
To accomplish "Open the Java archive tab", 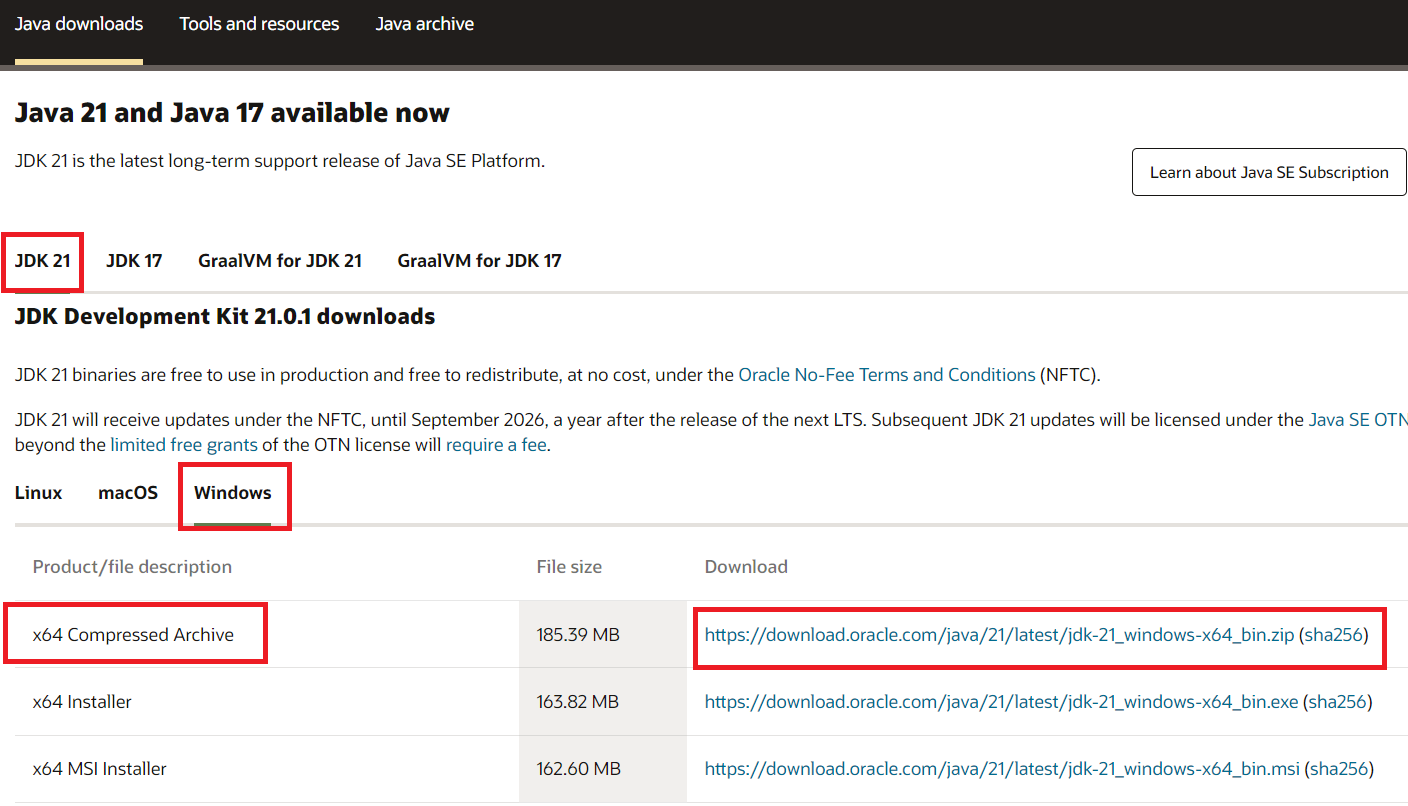I will click(x=425, y=24).
